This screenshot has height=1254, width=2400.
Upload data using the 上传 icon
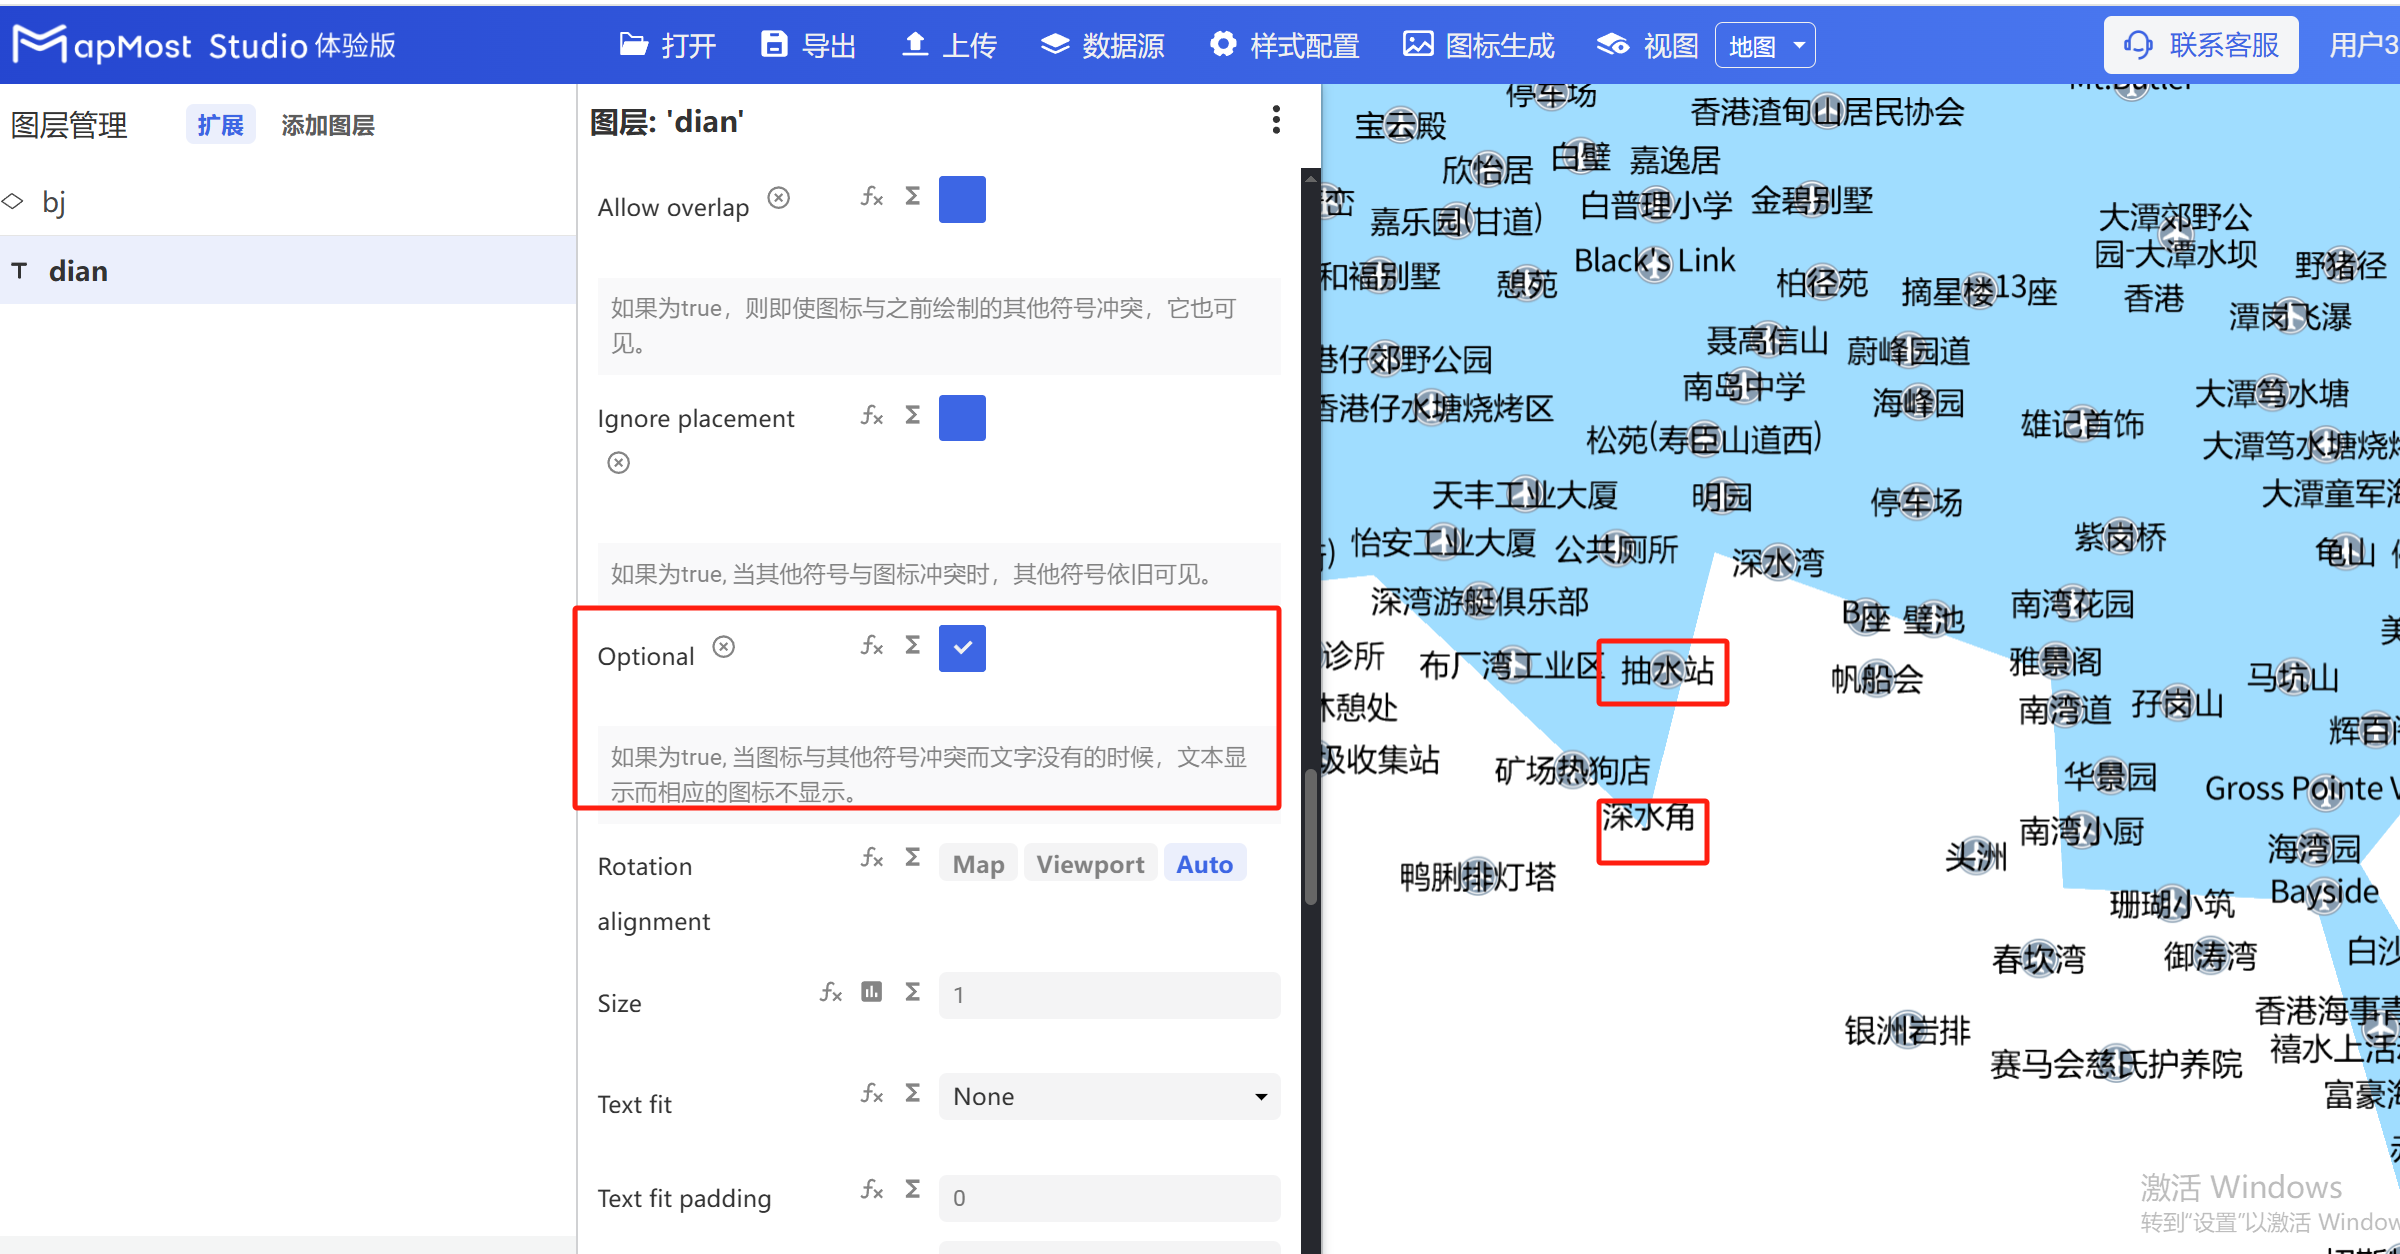(947, 44)
